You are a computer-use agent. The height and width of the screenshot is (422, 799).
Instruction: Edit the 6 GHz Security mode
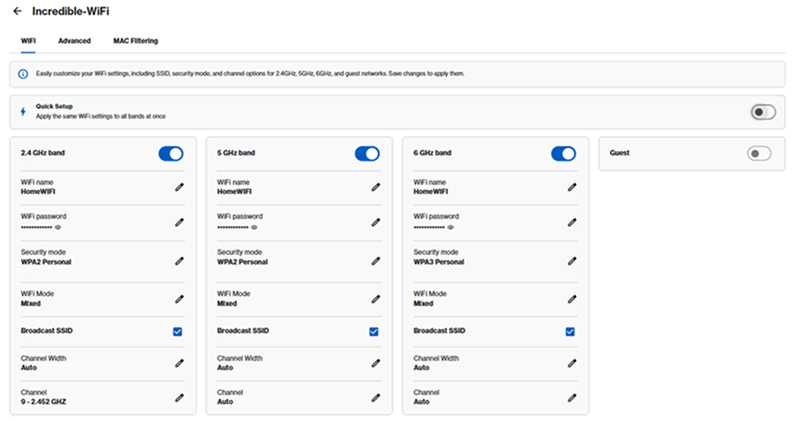click(572, 260)
